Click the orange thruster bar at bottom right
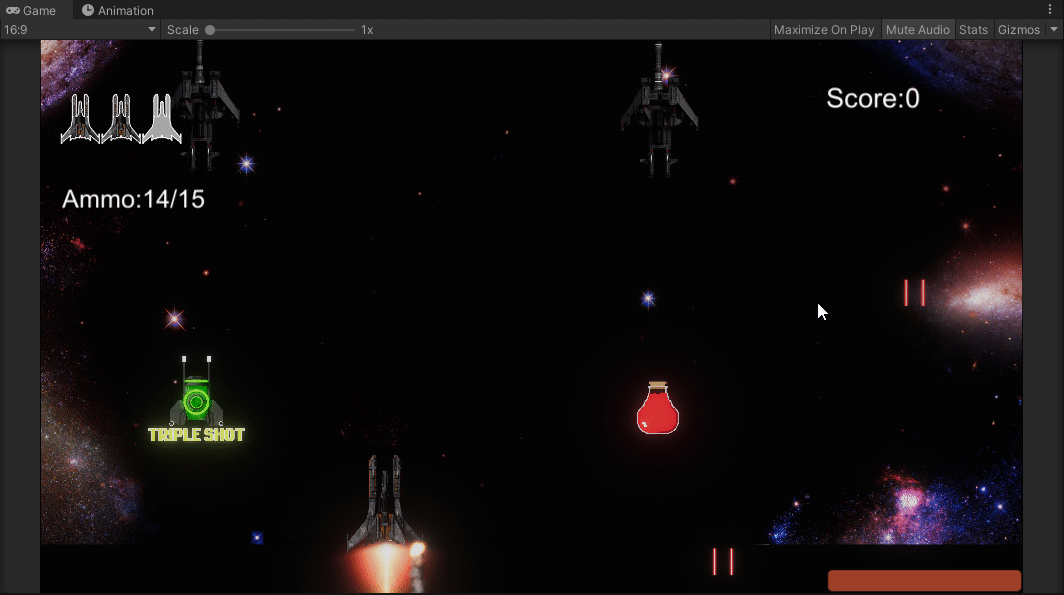This screenshot has height=595, width=1064. 923,580
